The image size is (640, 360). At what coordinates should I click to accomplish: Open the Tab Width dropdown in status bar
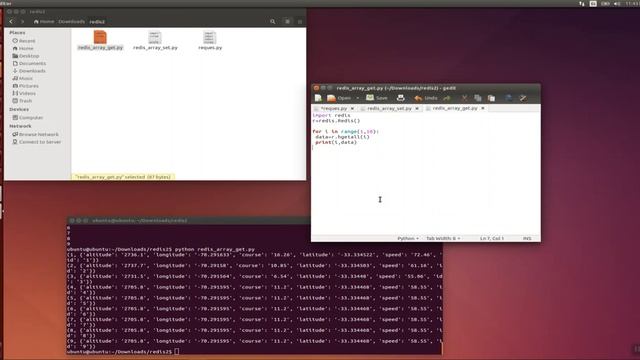click(443, 238)
